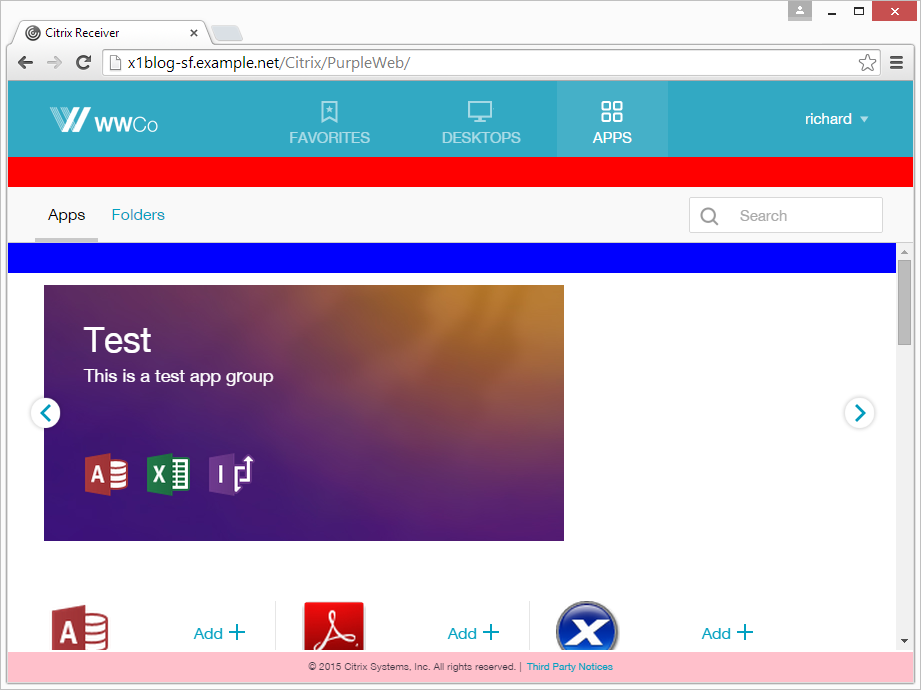
Task: Open the Chrome hamburger menu
Action: [896, 62]
